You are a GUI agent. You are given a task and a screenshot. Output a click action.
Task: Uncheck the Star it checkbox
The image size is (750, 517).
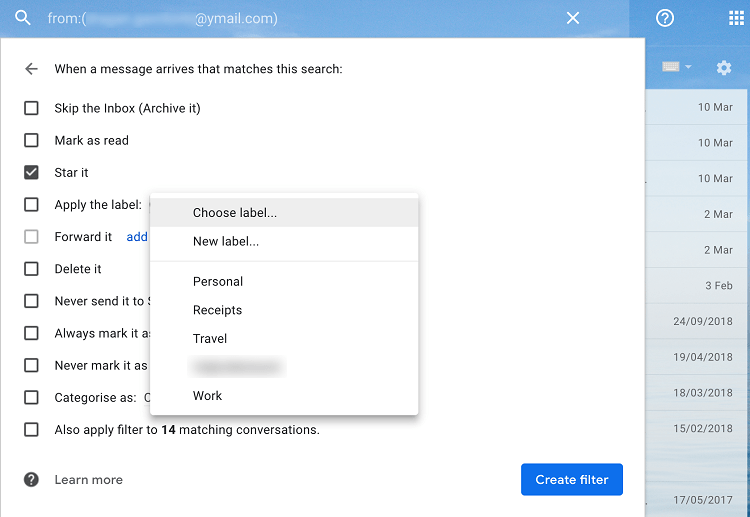click(x=31, y=173)
